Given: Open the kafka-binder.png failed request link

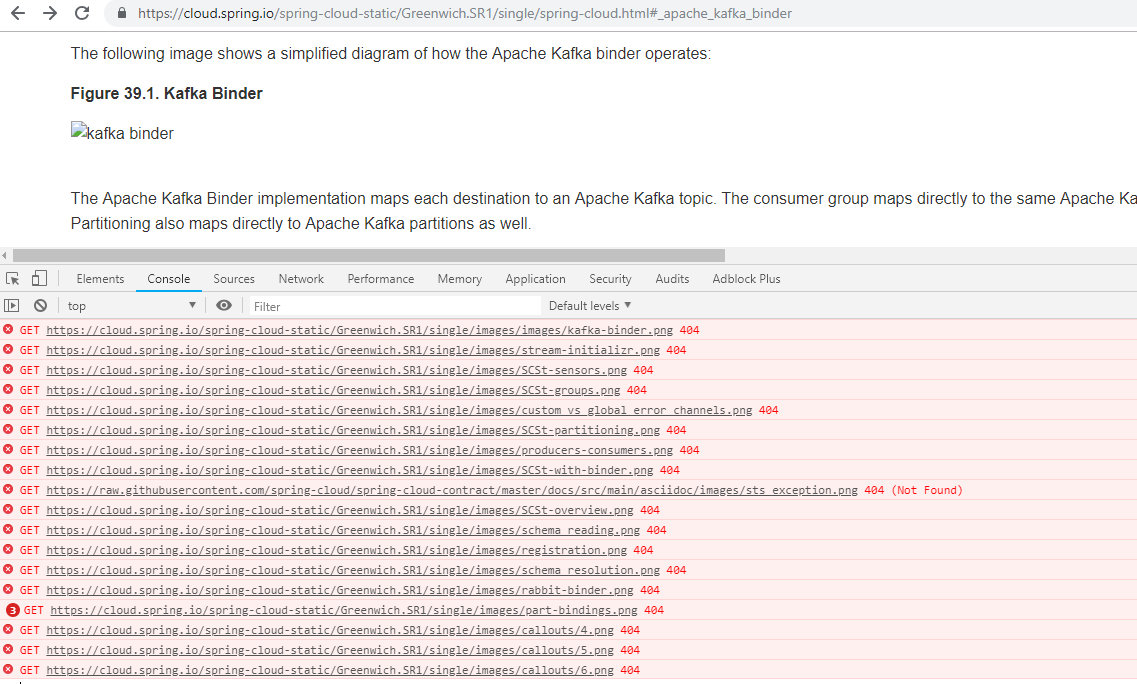Looking at the screenshot, I should coord(360,330).
